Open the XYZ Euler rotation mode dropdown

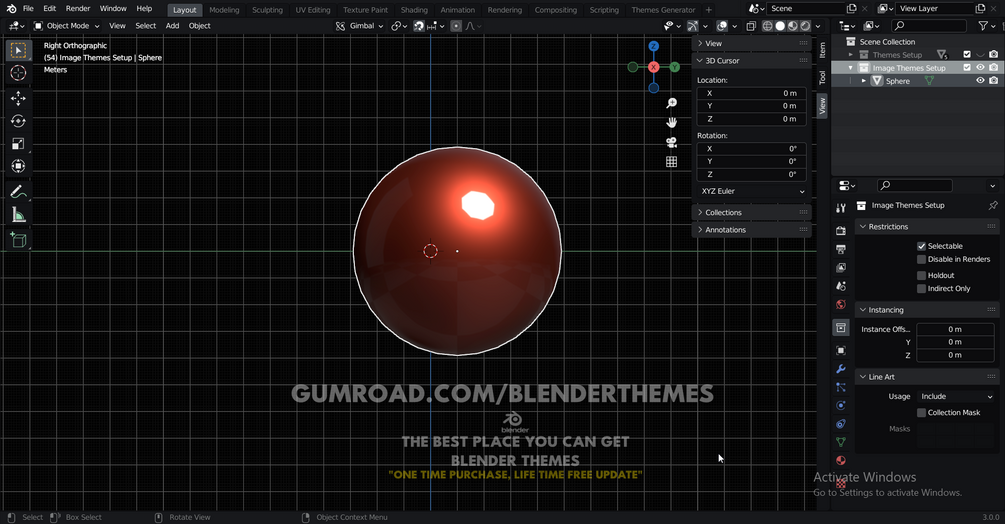[x=752, y=191]
